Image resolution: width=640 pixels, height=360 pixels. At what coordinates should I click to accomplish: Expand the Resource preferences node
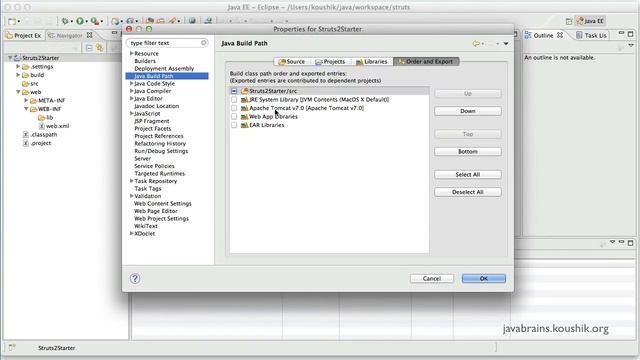point(131,53)
